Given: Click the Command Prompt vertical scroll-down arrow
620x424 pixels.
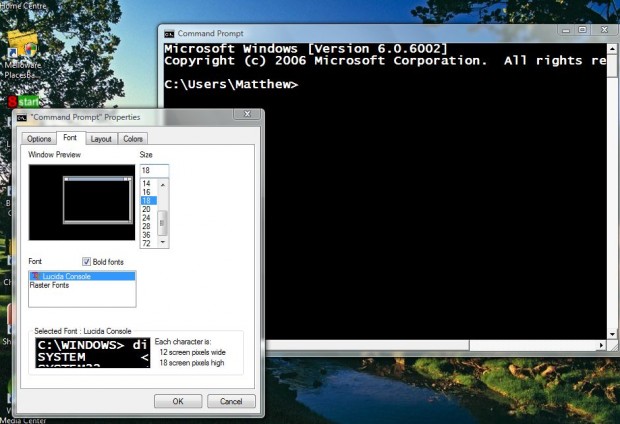Looking at the screenshot, I should pos(612,334).
